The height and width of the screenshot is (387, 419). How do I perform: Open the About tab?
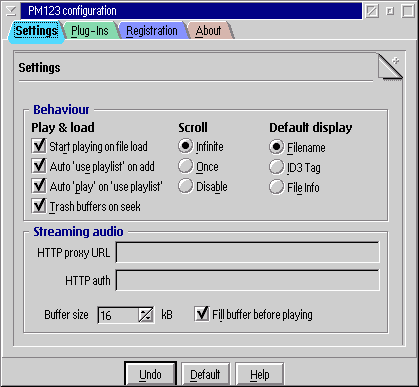[209, 31]
